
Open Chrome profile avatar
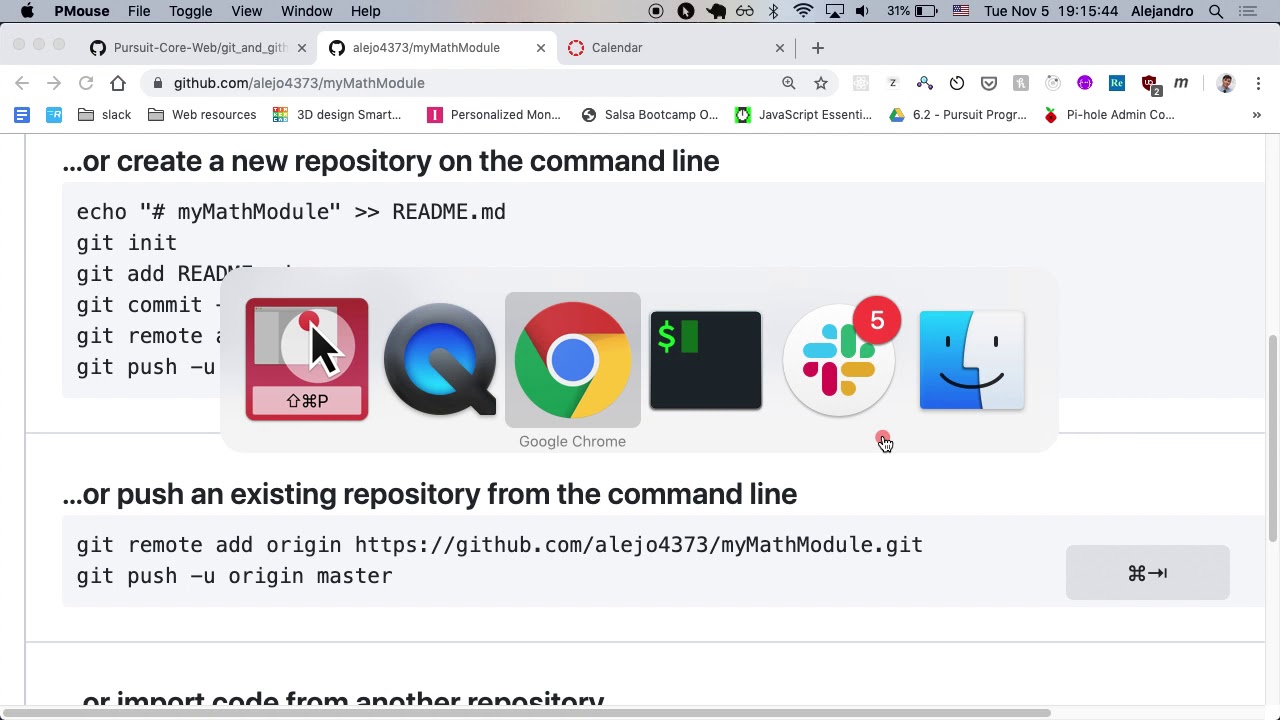click(x=1226, y=83)
